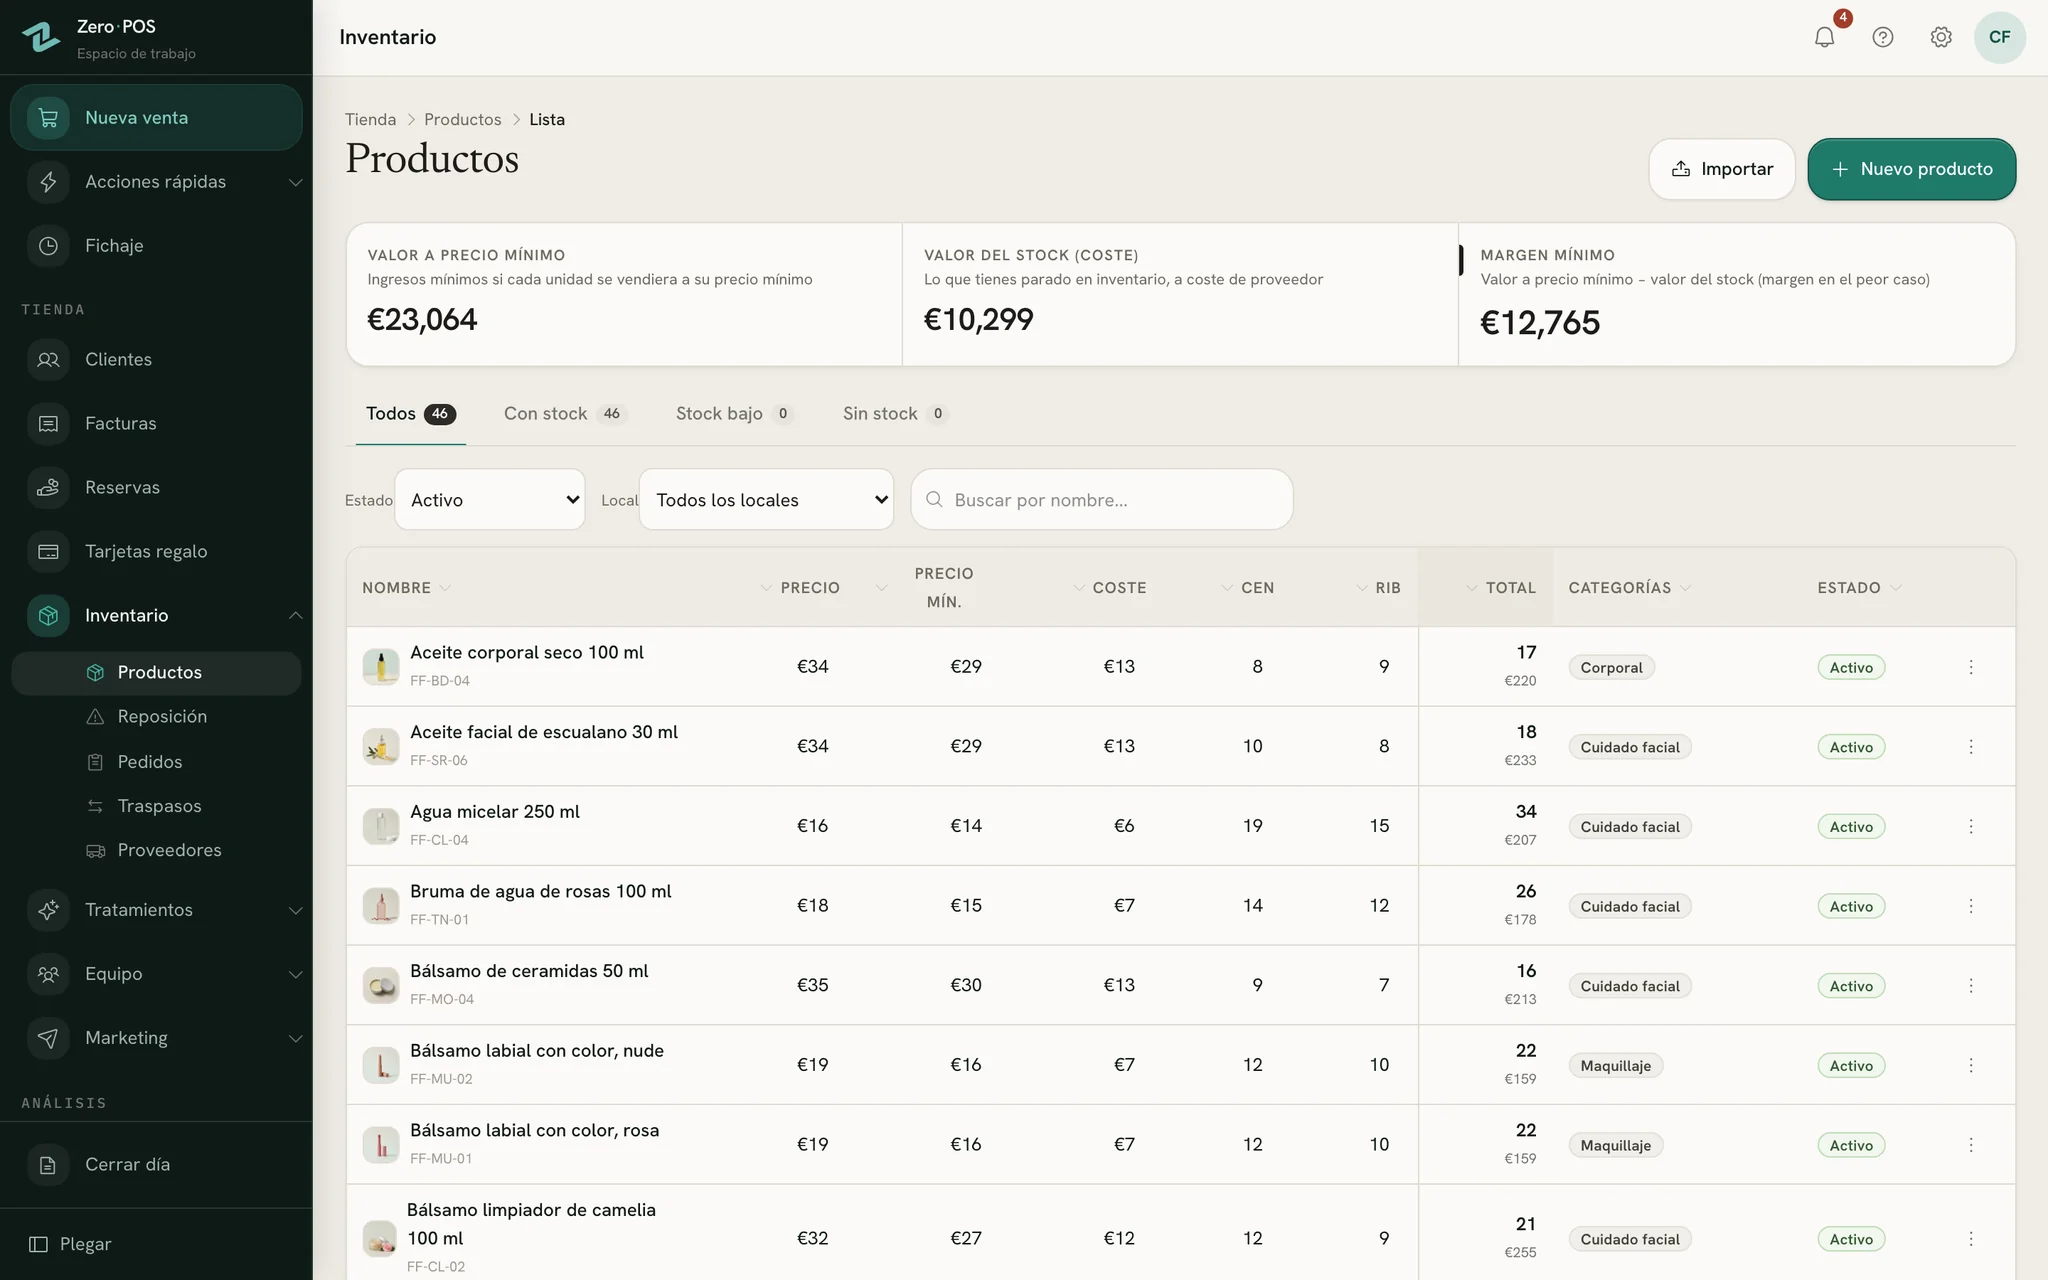Open the notifications bell
The image size is (2048, 1280).
(1824, 37)
